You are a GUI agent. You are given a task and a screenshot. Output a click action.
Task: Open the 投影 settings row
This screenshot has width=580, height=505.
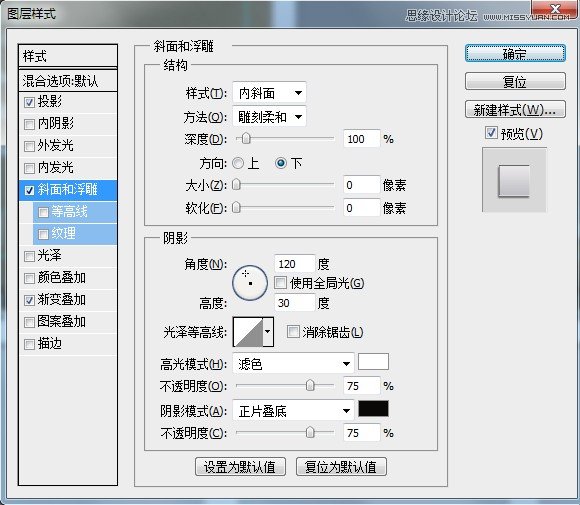point(68,102)
